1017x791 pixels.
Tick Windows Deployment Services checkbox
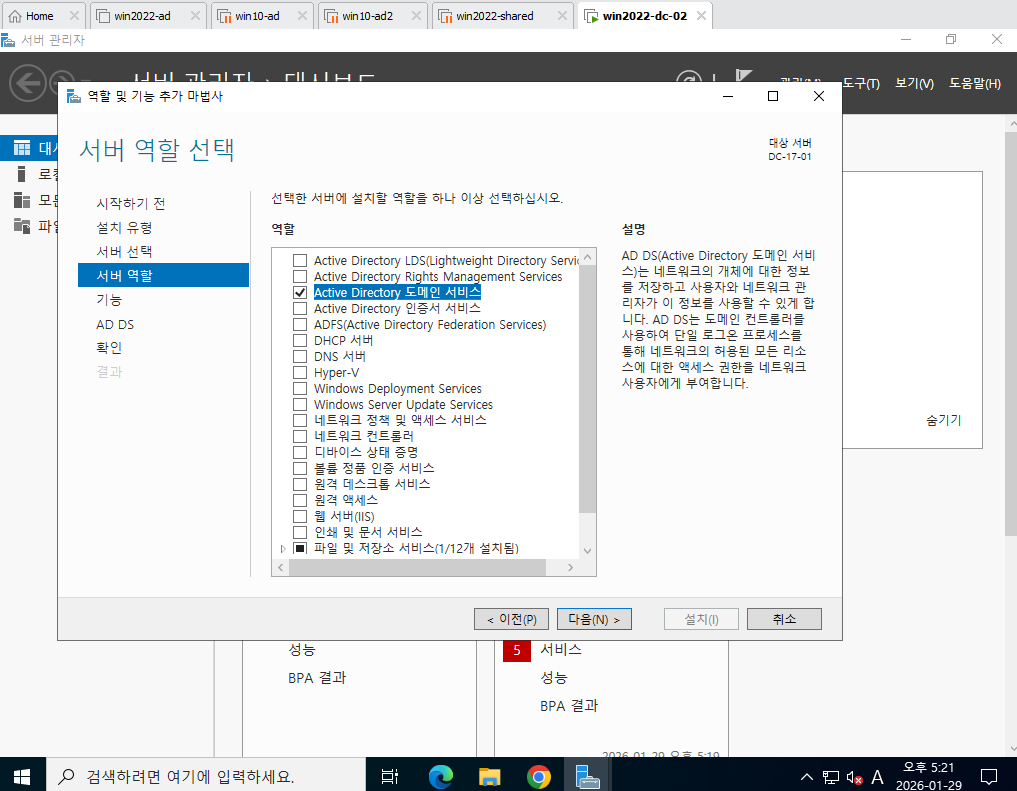300,388
